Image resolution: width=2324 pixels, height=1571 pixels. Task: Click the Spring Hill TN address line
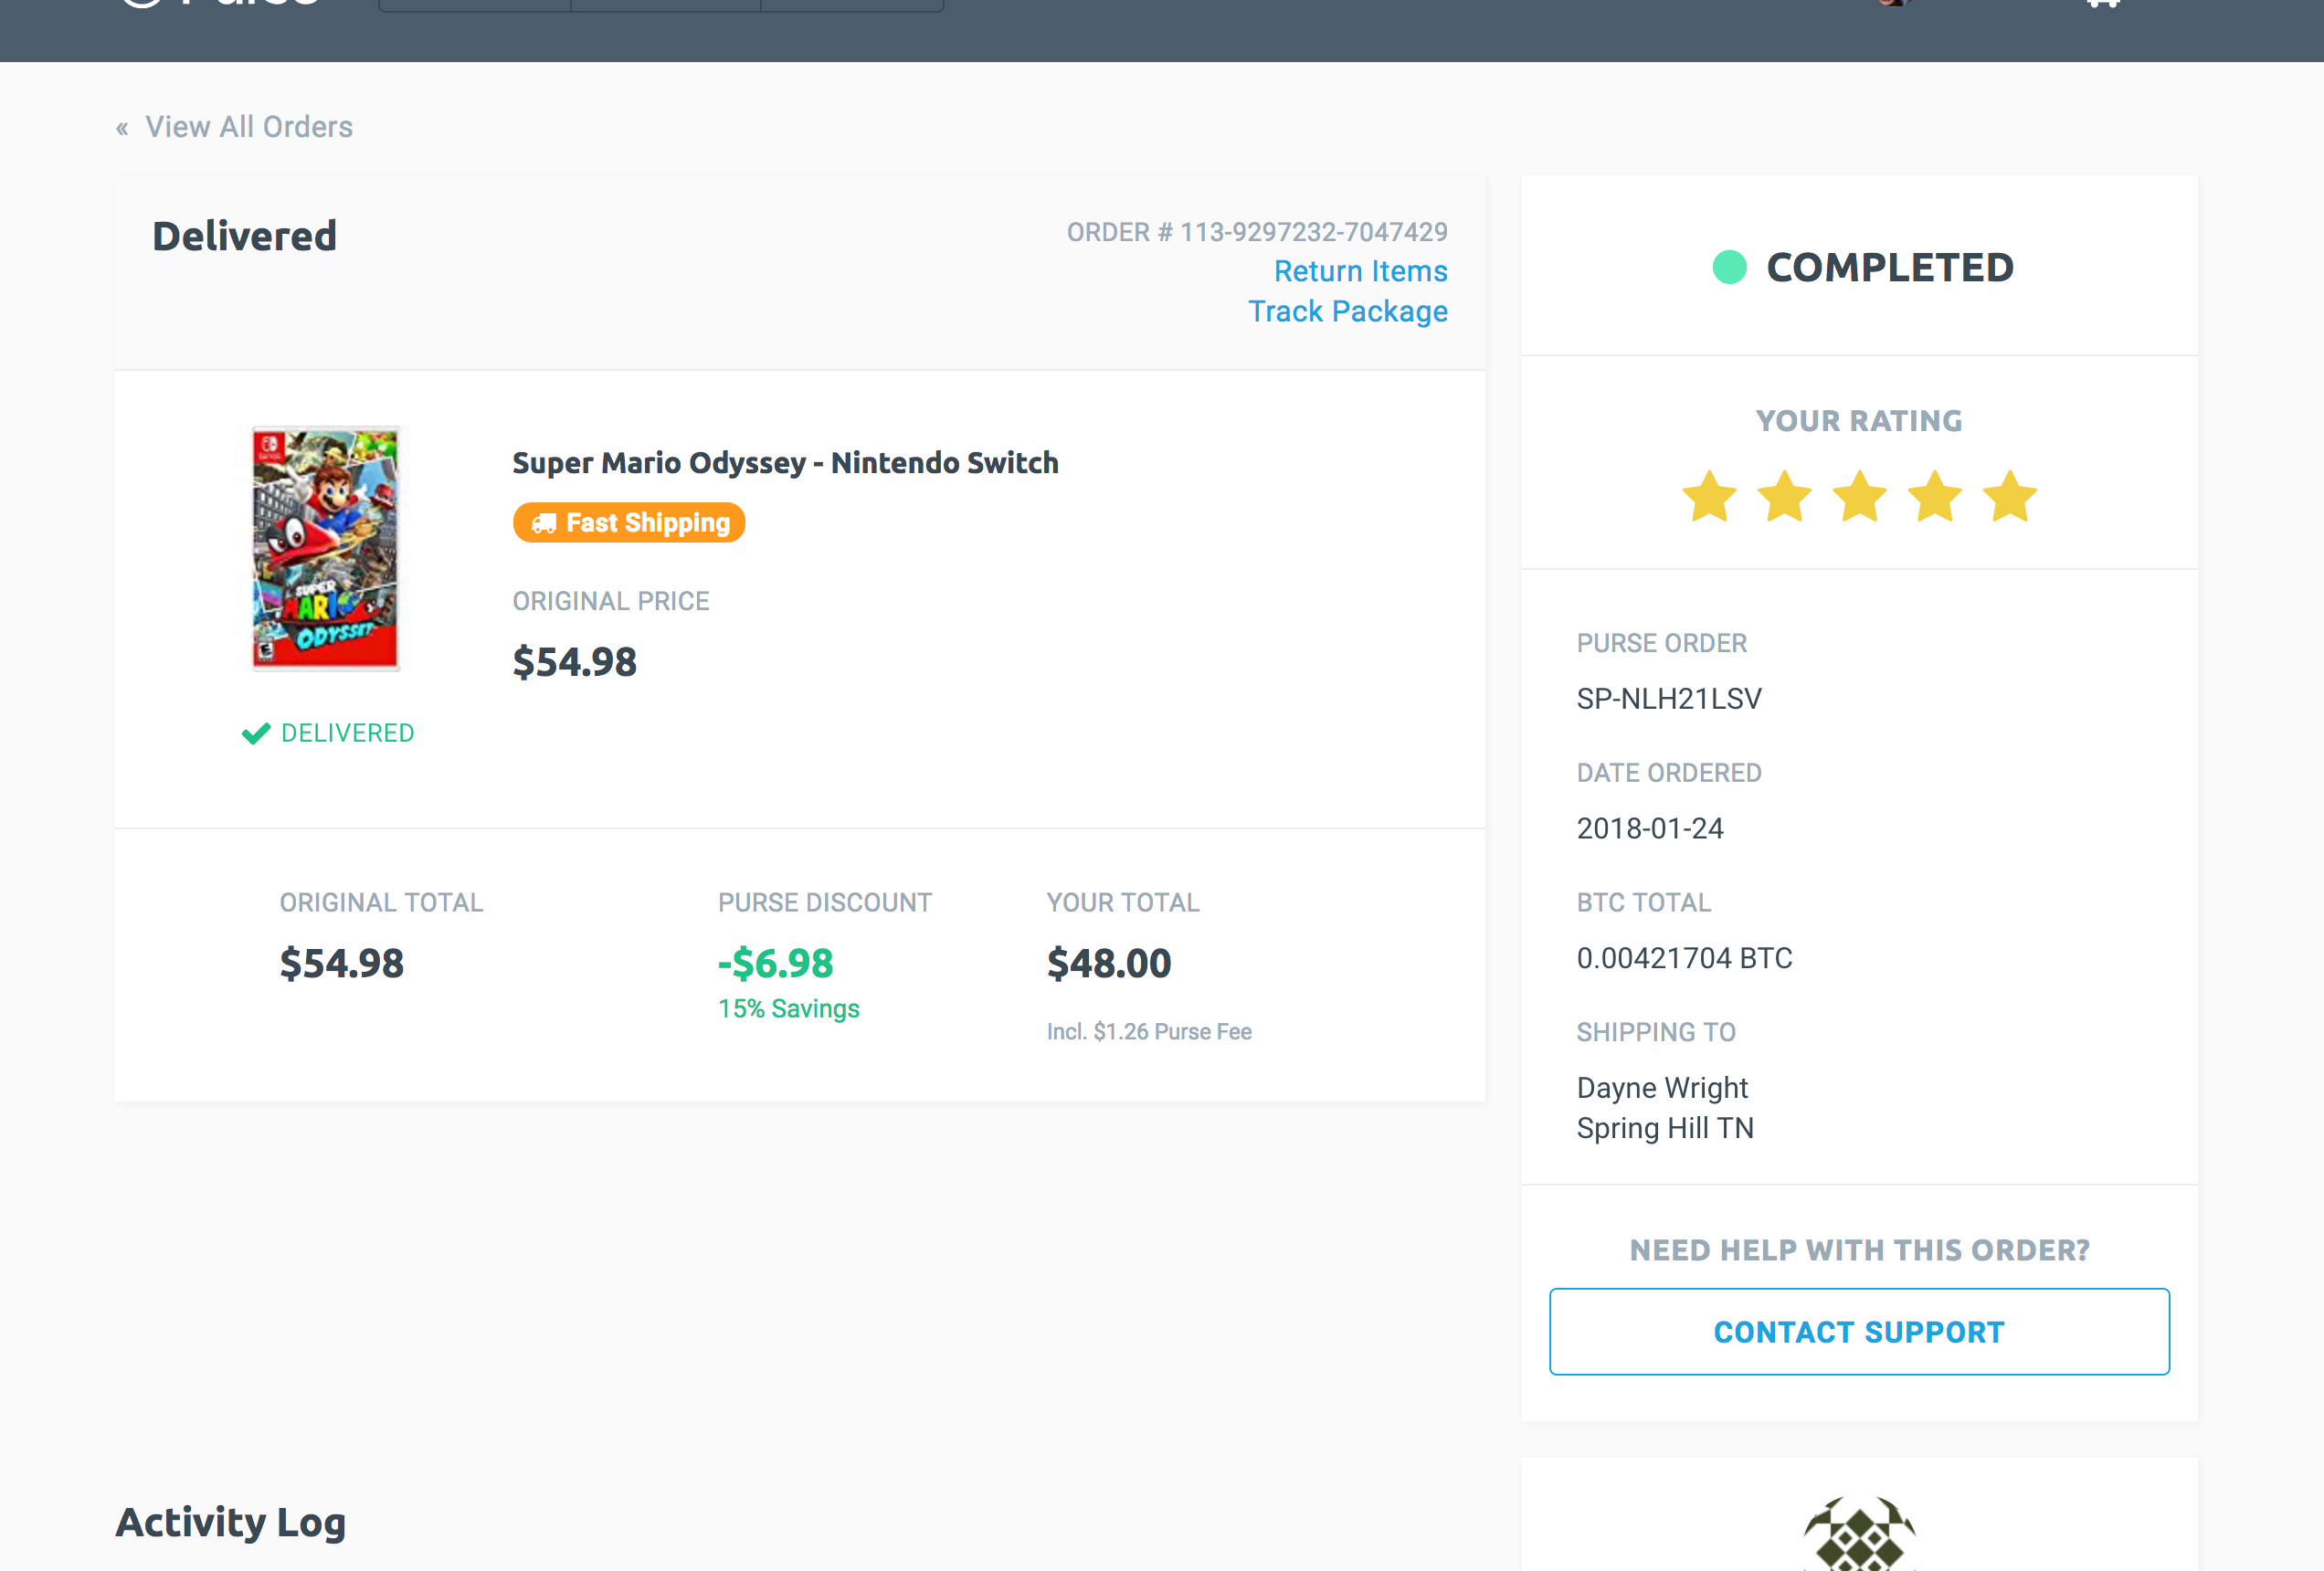pos(1665,1128)
